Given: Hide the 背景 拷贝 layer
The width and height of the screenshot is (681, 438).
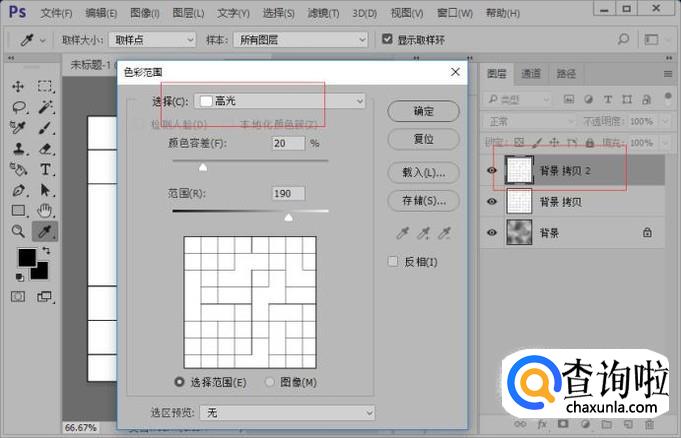Looking at the screenshot, I should (491, 202).
